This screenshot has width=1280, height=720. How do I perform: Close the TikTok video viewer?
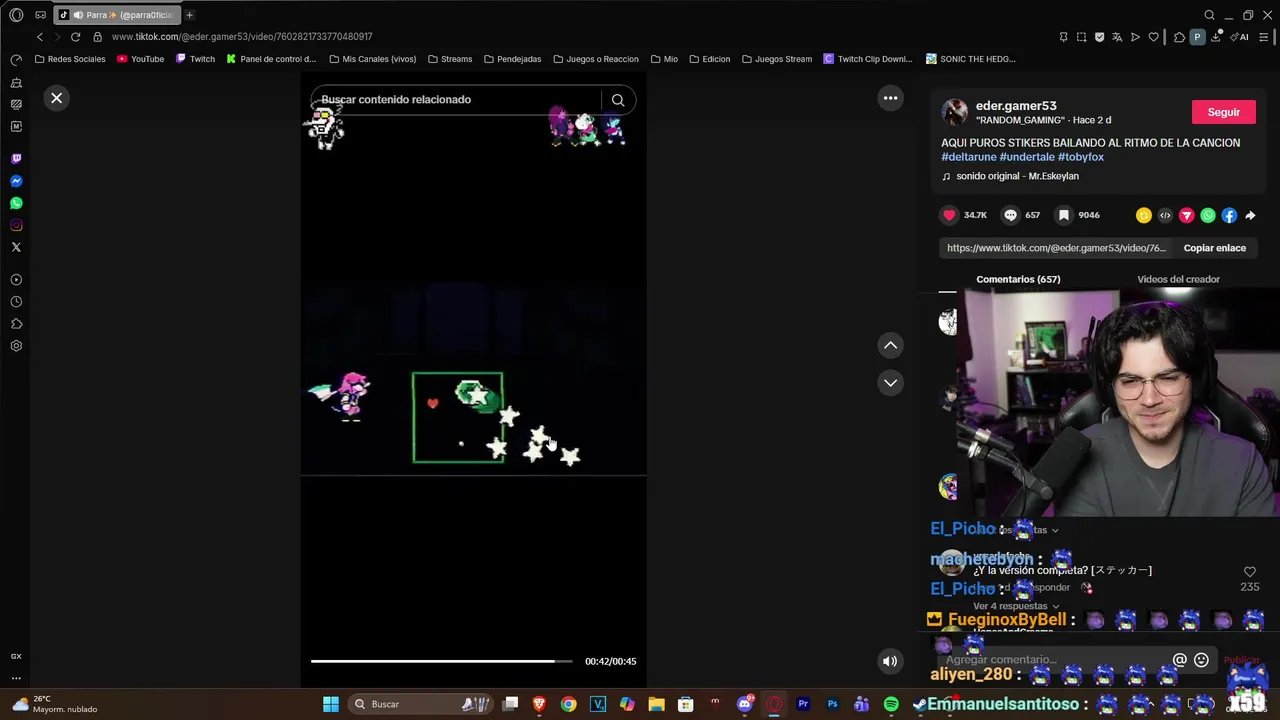[x=57, y=98]
